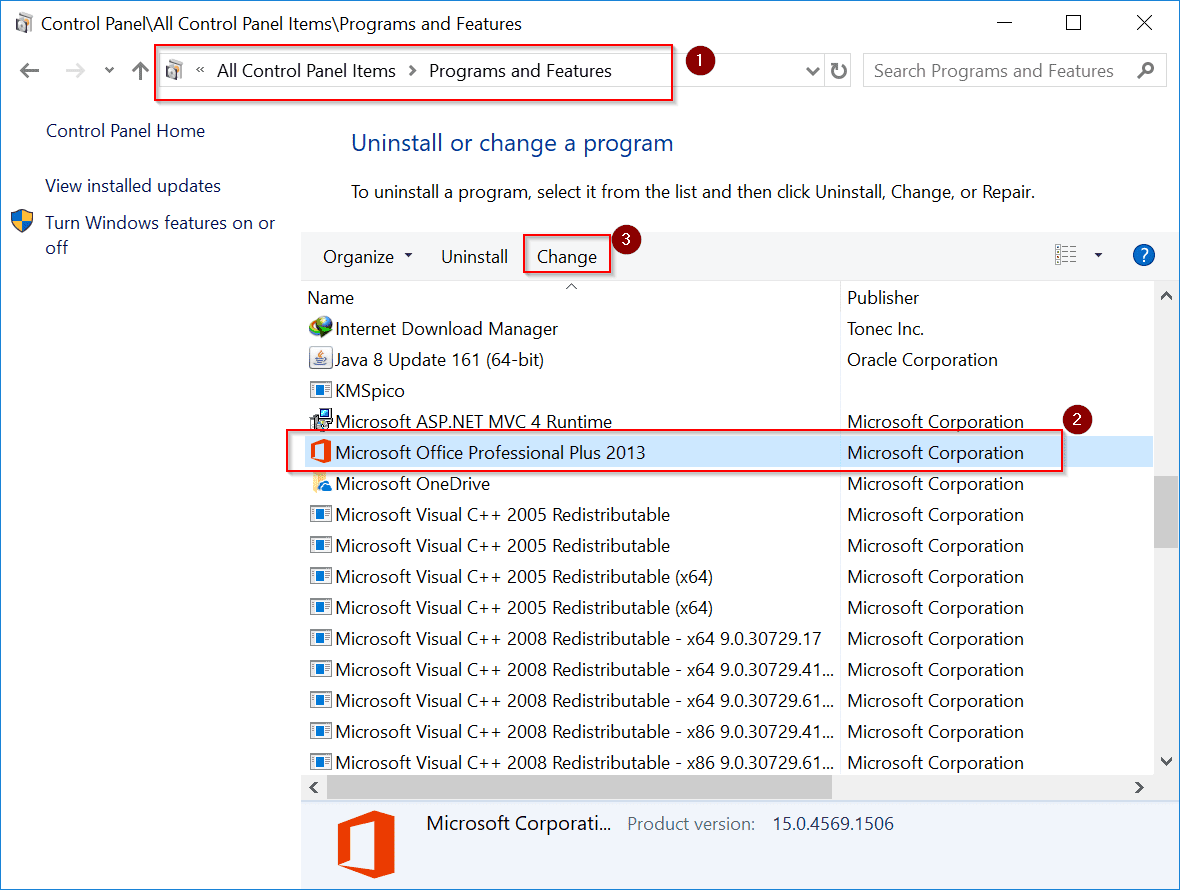The height and width of the screenshot is (890, 1180).
Task: Click Oracle Corporation publisher cell
Action: coord(922,360)
